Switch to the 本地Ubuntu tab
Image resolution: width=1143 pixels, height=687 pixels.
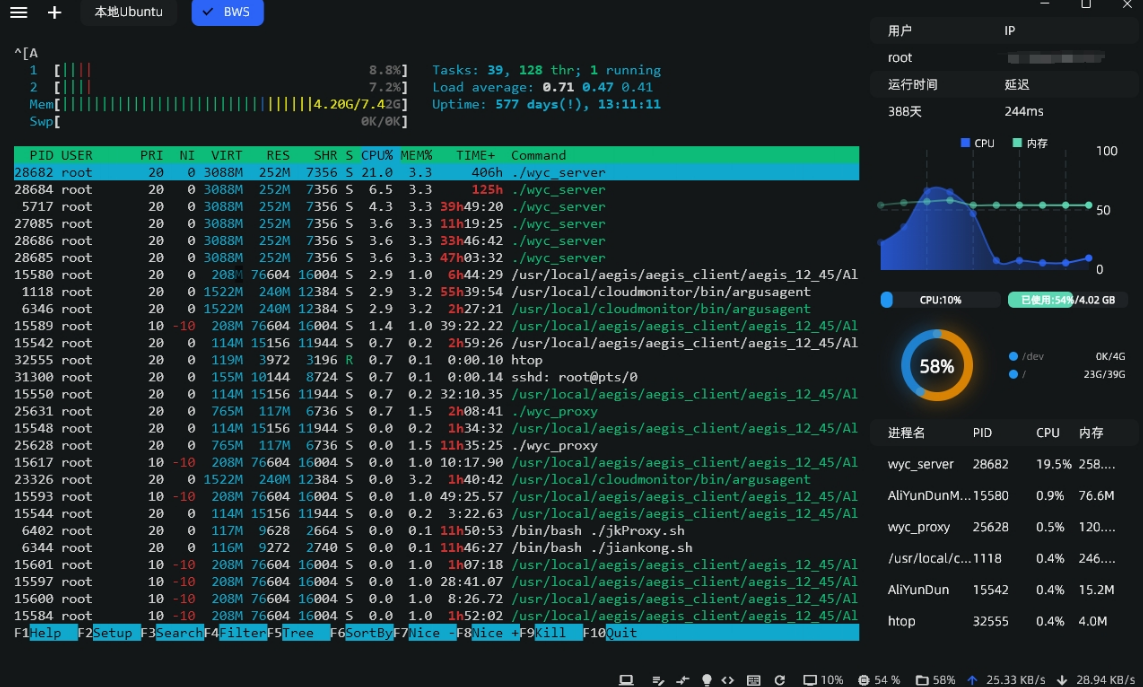click(x=128, y=13)
